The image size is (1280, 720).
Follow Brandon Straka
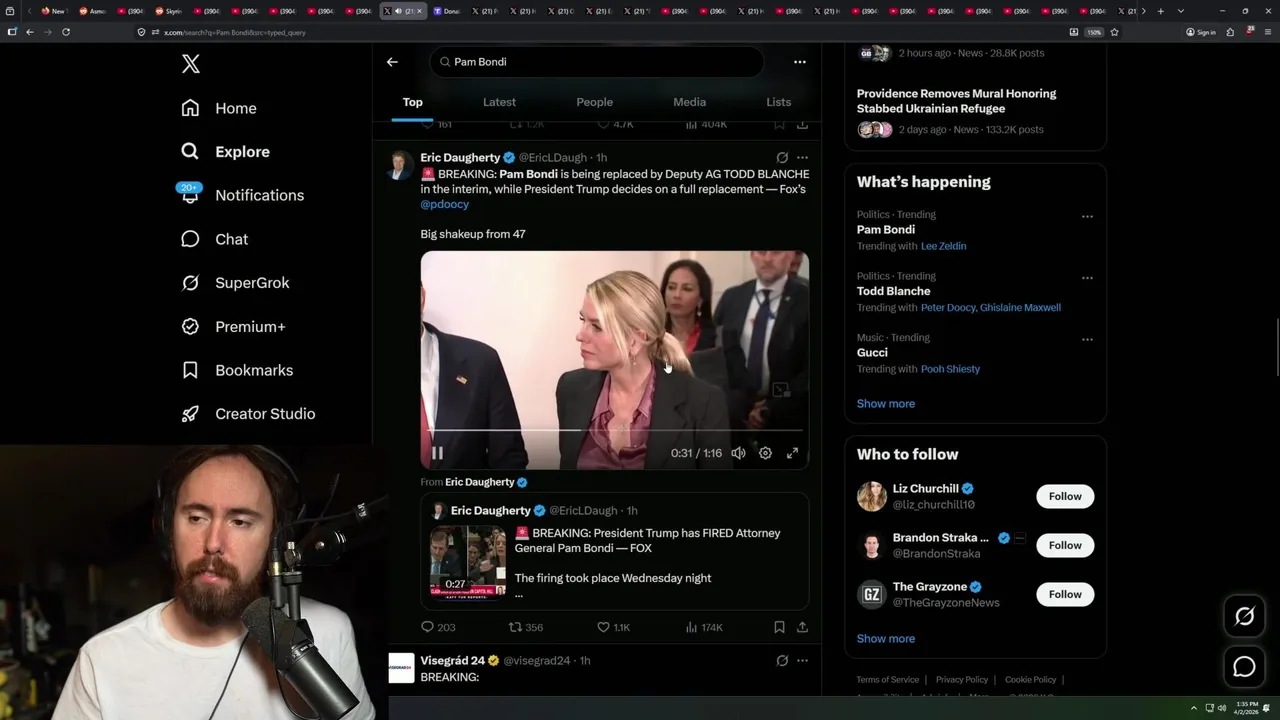pos(1065,546)
